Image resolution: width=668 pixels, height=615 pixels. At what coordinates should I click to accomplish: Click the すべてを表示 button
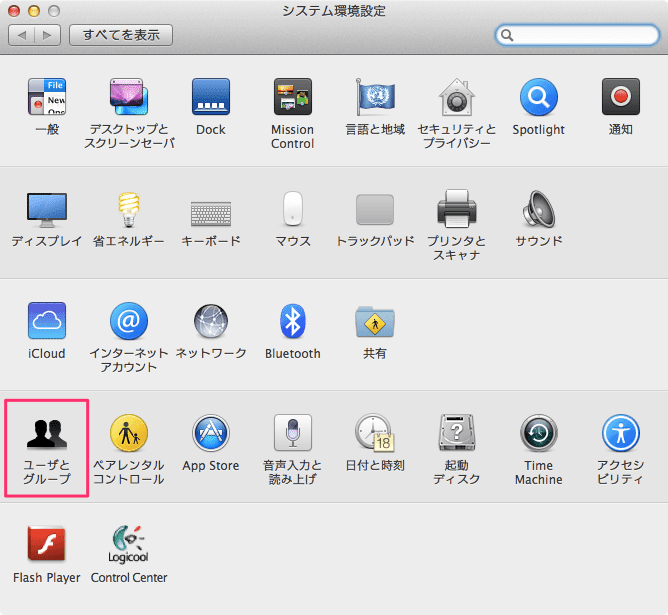121,35
